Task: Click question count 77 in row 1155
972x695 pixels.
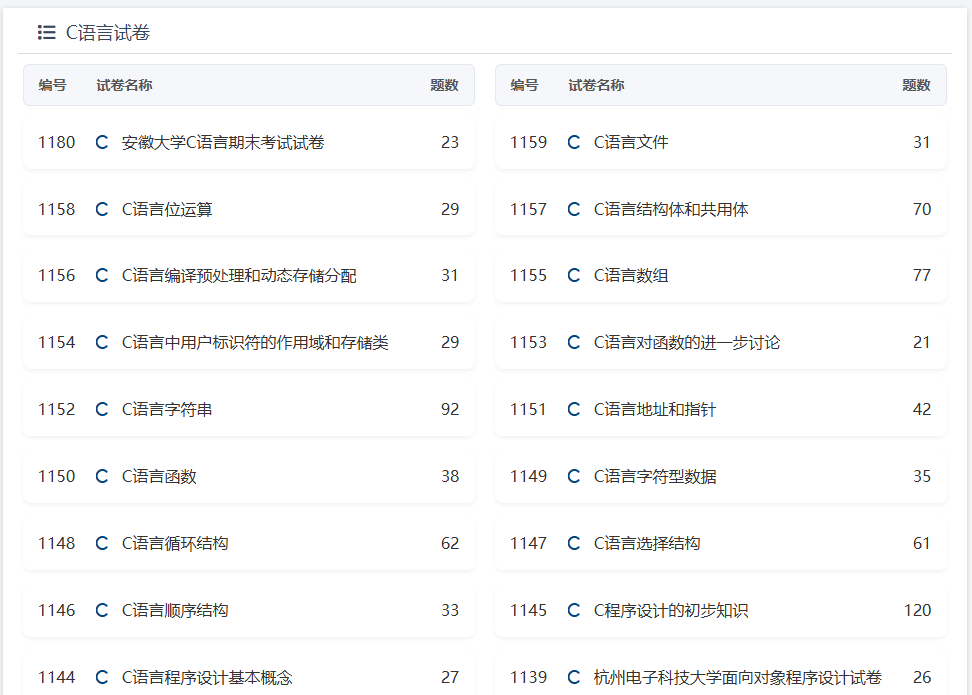Action: coord(922,275)
